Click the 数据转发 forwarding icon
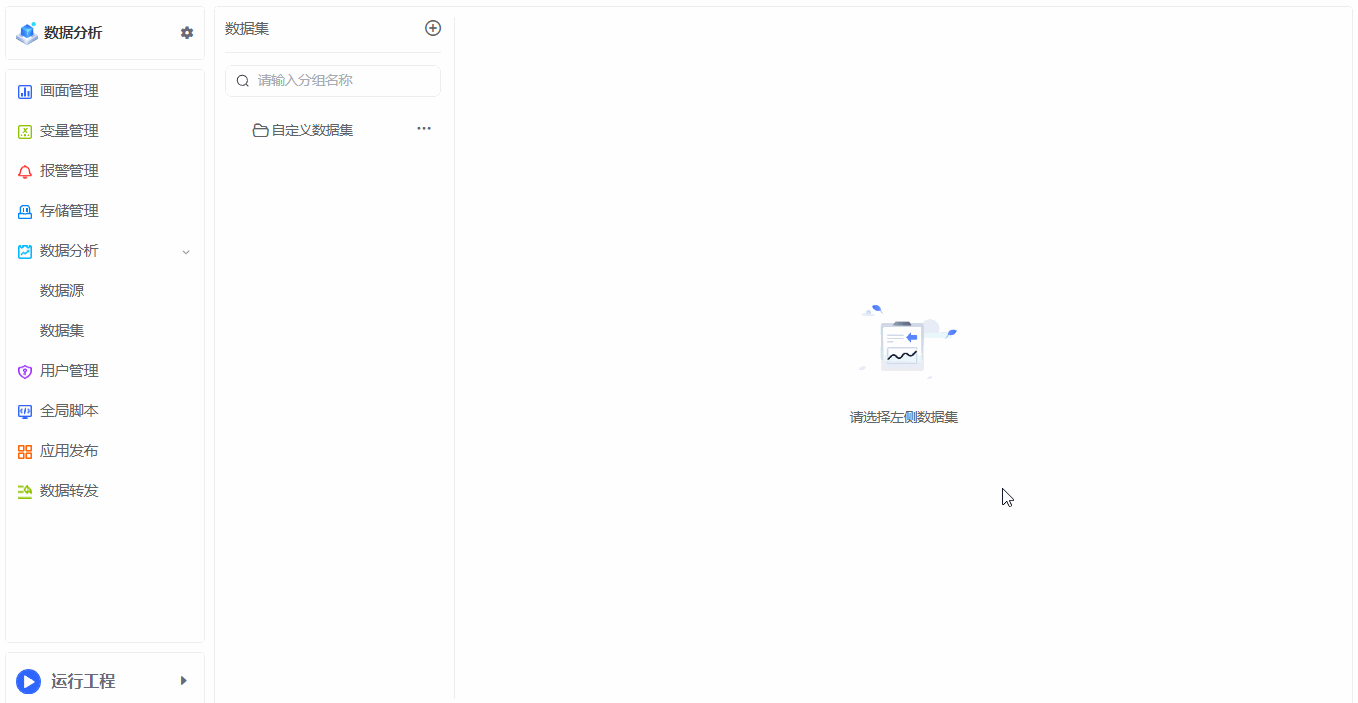 (x=25, y=492)
